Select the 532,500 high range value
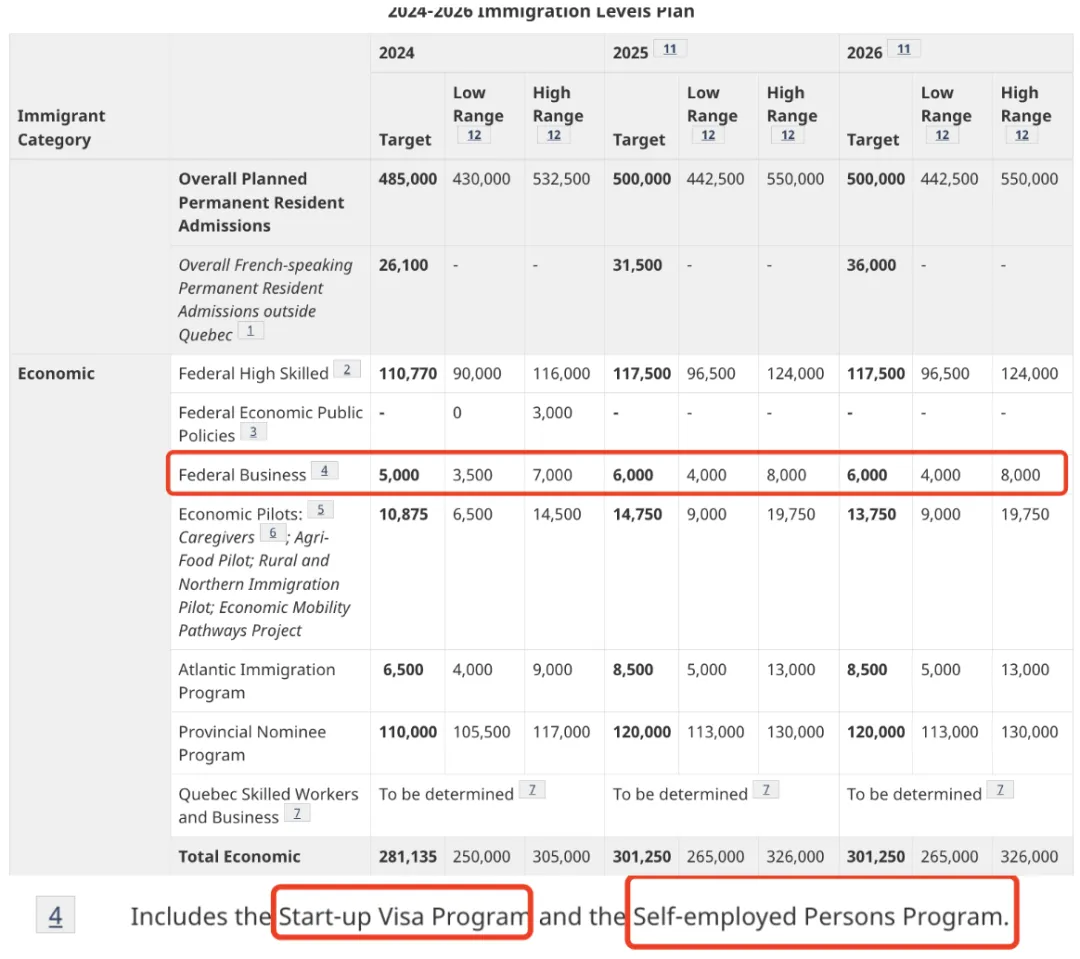 [x=561, y=179]
